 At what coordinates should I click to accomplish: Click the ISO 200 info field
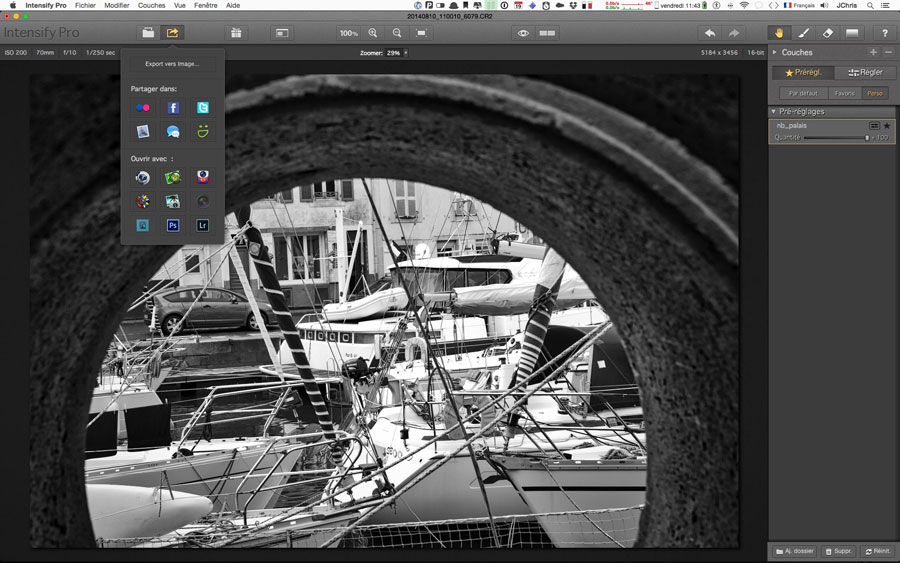(x=15, y=53)
